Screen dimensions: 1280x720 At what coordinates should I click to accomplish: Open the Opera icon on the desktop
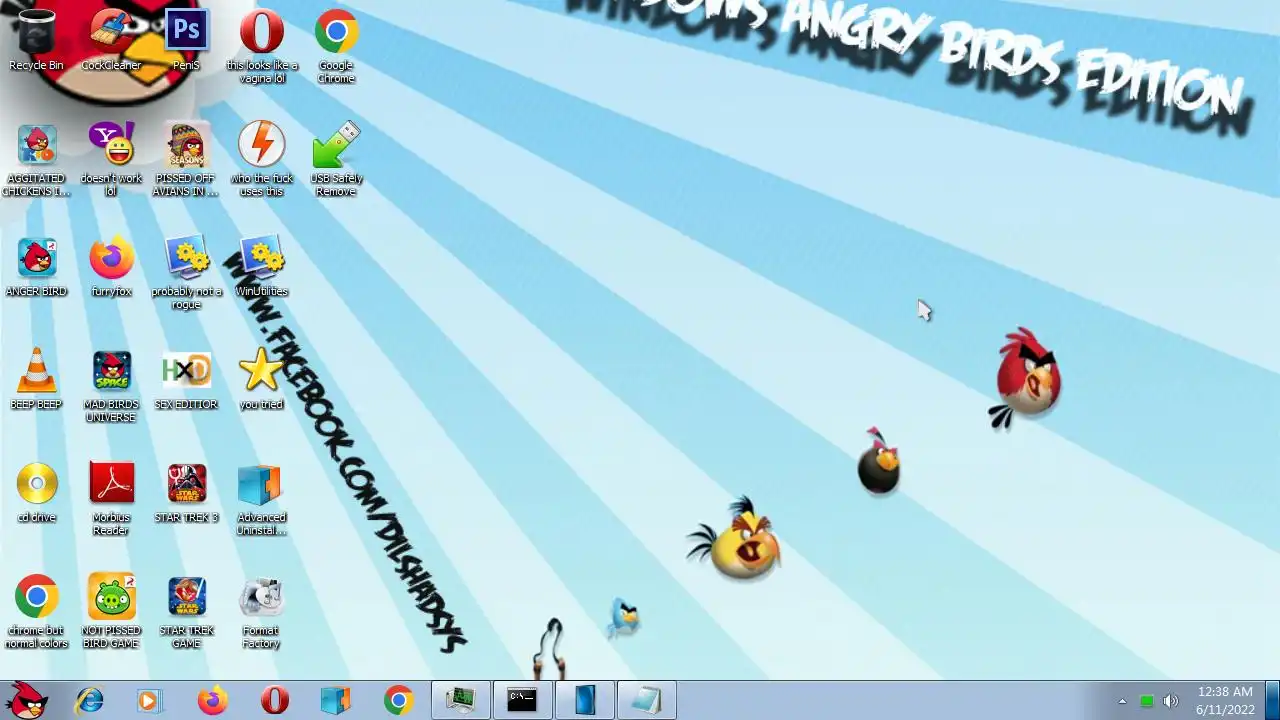point(261,46)
